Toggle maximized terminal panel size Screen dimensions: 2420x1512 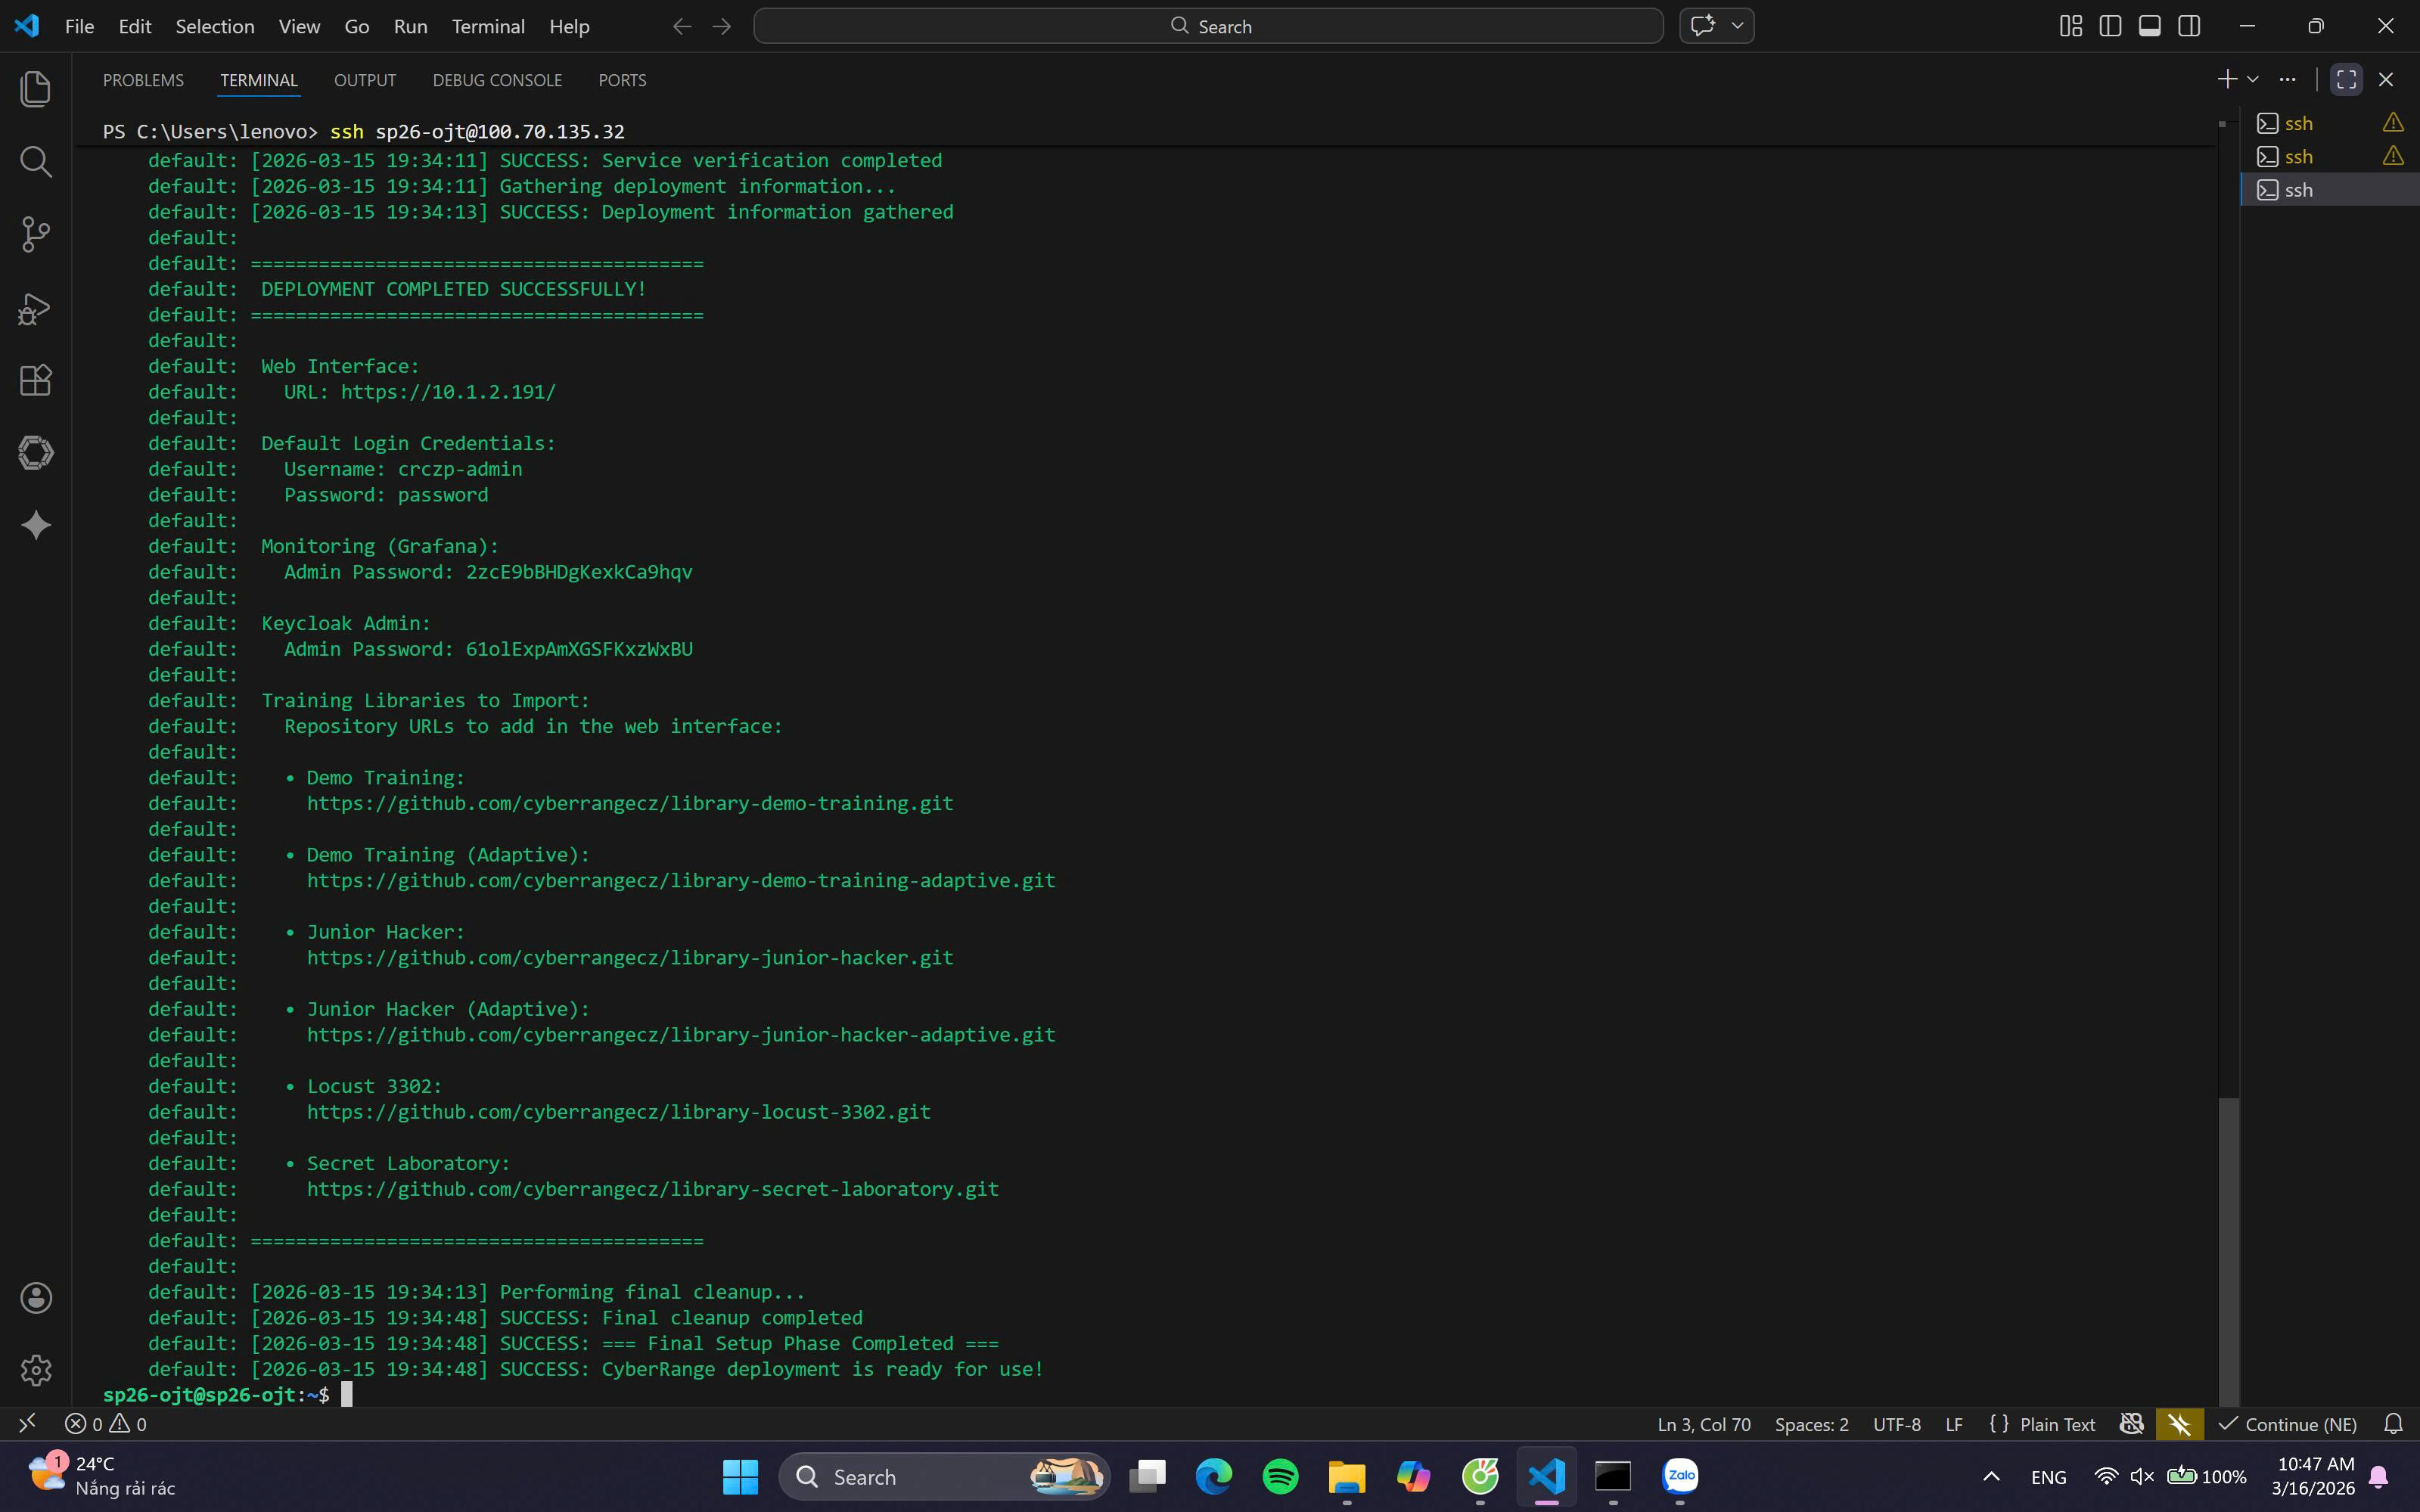pyautogui.click(x=2346, y=80)
